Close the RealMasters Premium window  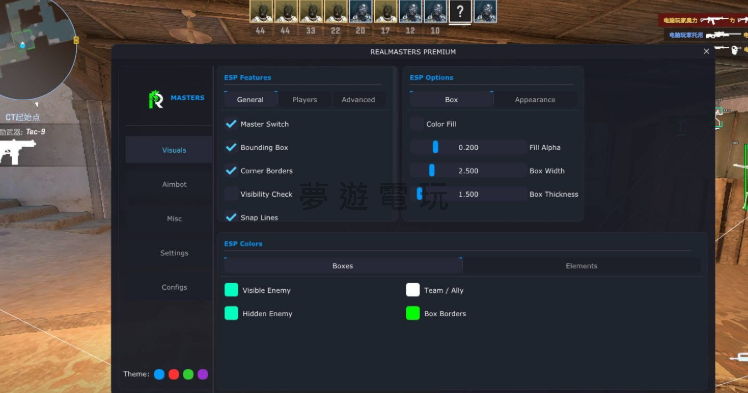tap(706, 52)
